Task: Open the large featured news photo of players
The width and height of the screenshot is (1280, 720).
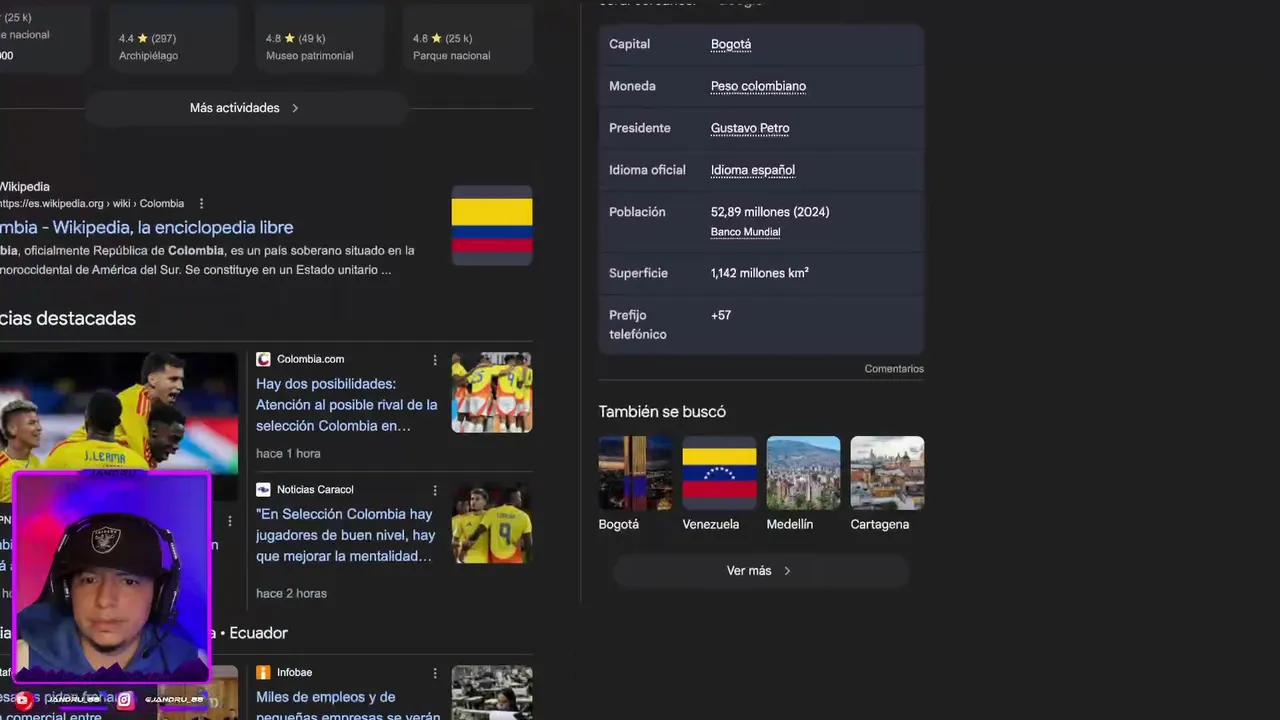Action: tap(119, 412)
